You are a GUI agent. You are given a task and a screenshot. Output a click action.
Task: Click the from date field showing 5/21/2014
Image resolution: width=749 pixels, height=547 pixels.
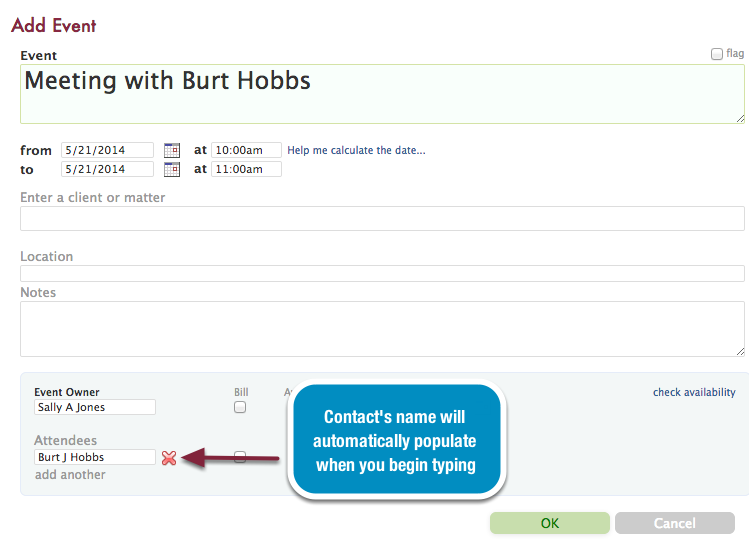[x=107, y=150]
